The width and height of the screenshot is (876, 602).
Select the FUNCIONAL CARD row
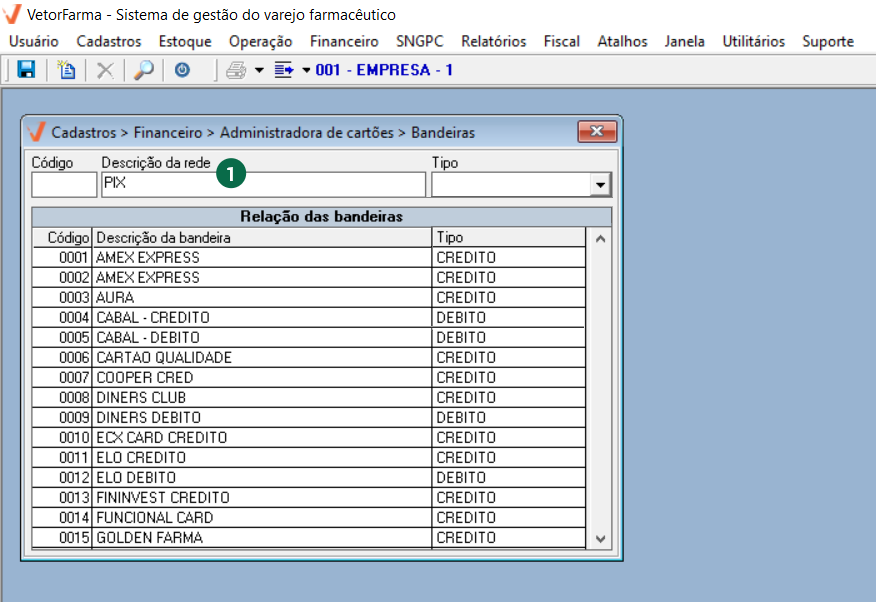[309, 518]
